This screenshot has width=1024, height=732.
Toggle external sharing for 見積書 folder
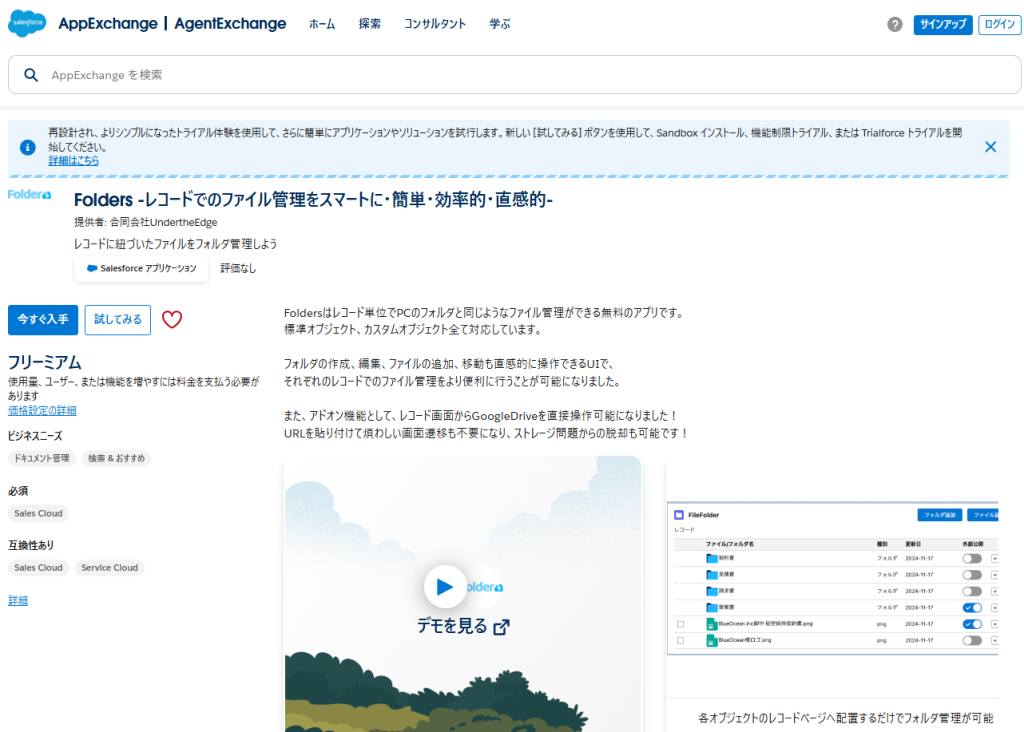[x=972, y=575]
